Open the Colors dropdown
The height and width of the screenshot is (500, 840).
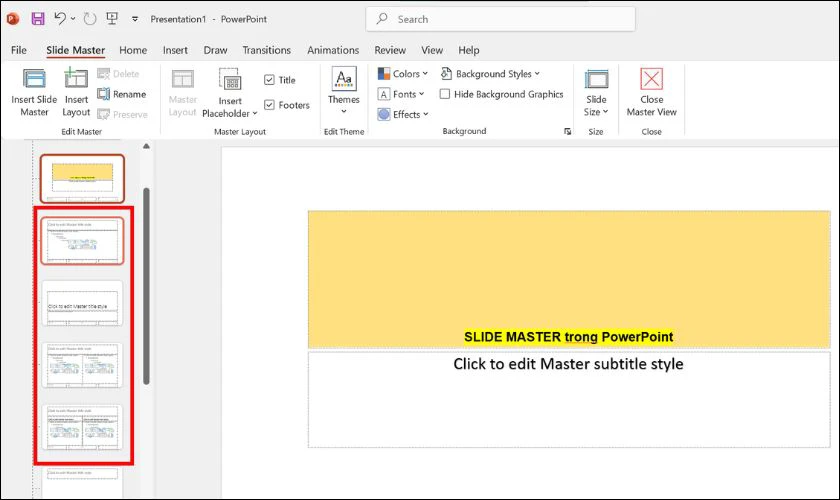point(403,74)
